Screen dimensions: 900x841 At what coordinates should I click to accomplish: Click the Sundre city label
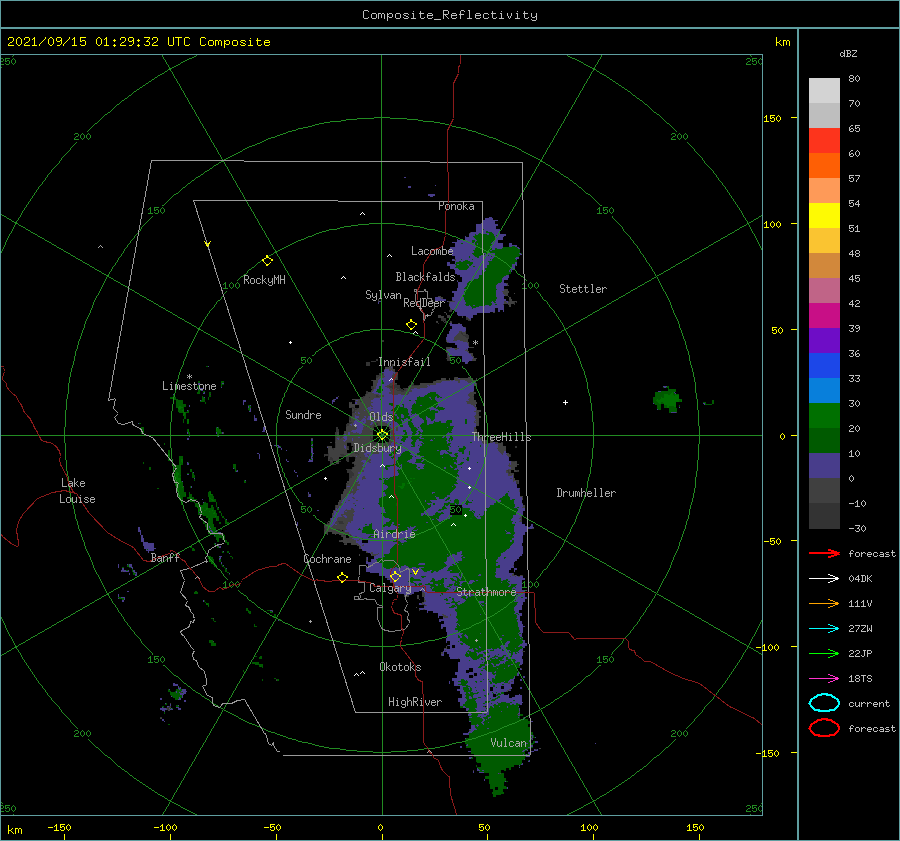point(303,414)
